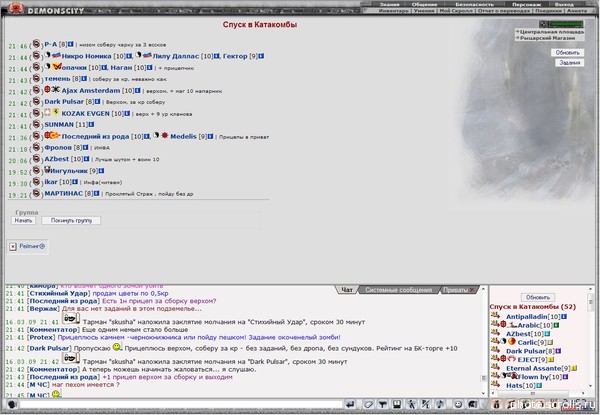
Task: Click the send message arrow icon
Action: (x=350, y=404)
